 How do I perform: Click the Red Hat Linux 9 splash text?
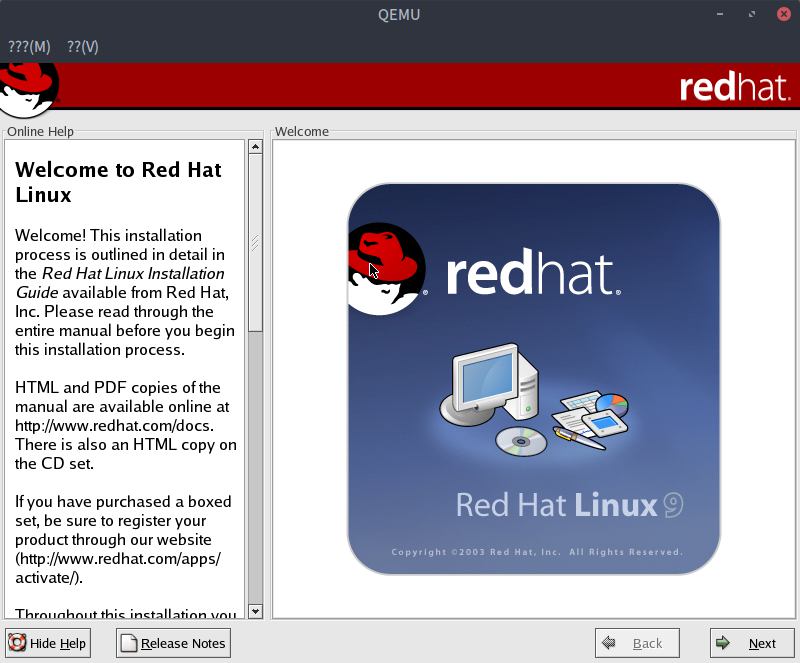coord(568,504)
